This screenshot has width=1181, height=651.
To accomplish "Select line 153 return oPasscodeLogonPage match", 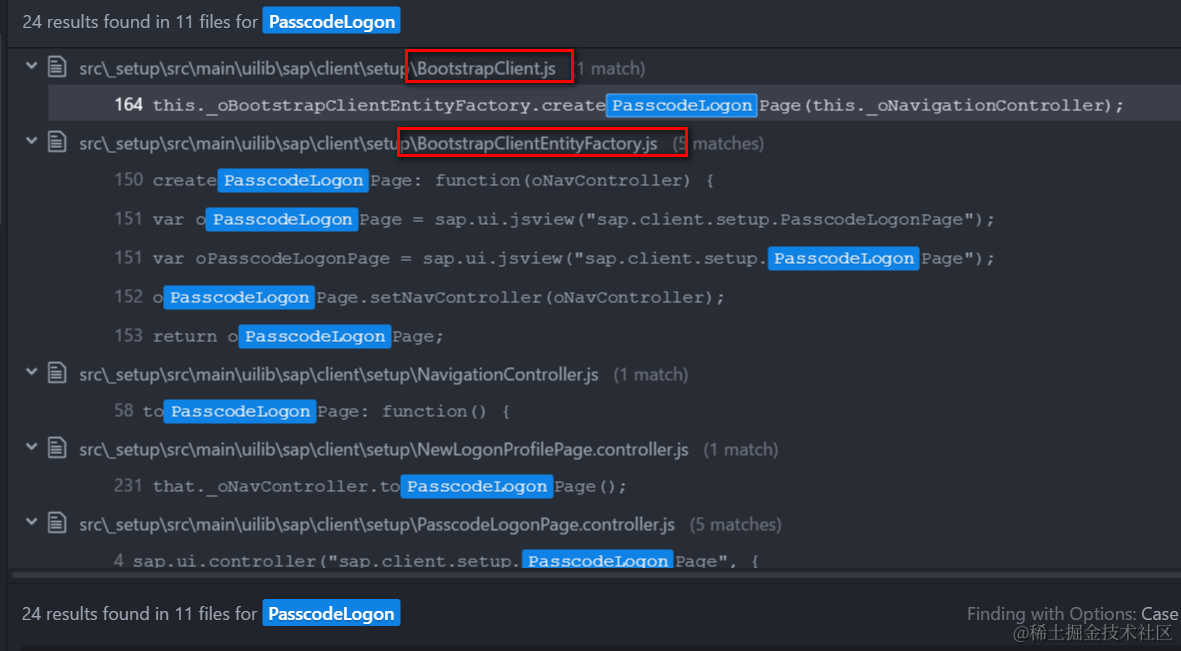I will pyautogui.click(x=279, y=336).
